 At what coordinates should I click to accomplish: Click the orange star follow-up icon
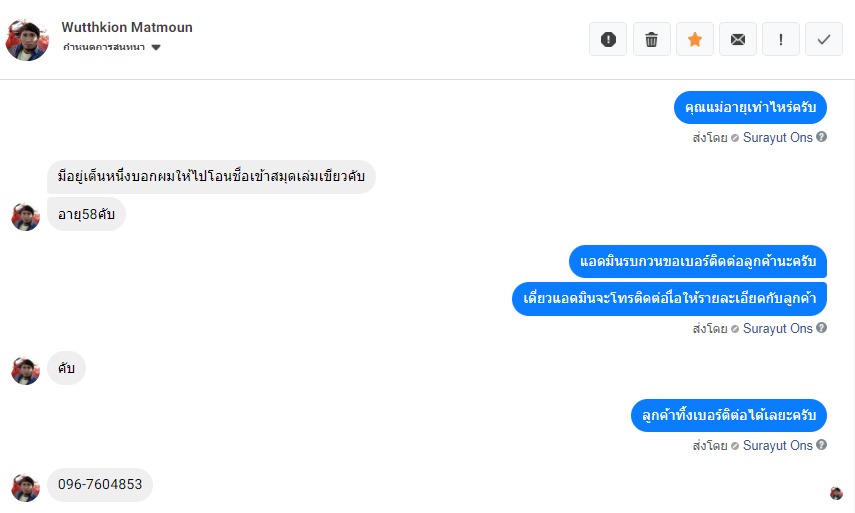click(x=694, y=39)
